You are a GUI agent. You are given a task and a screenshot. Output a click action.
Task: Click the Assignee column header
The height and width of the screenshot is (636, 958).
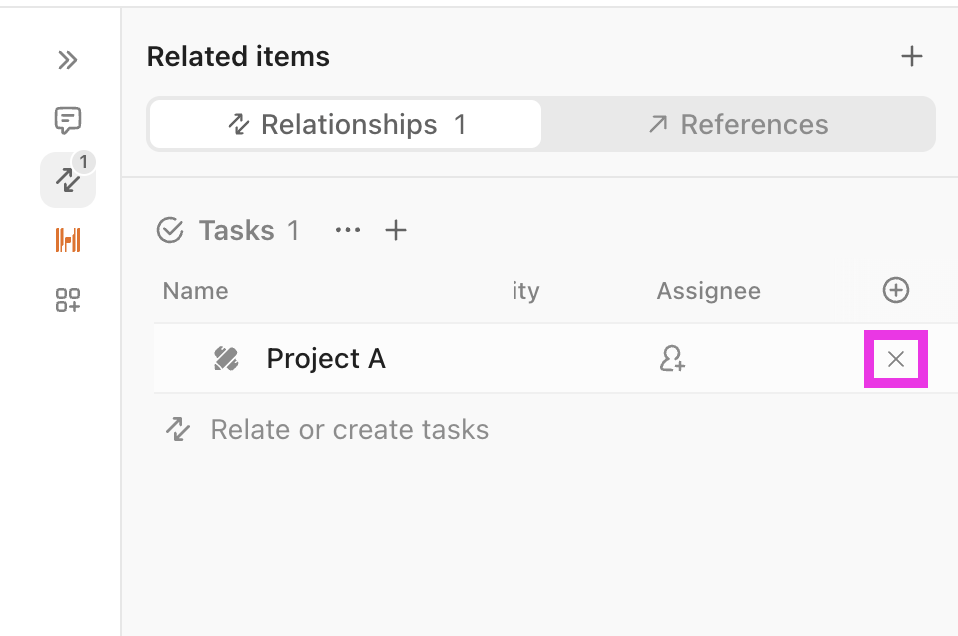pyautogui.click(x=708, y=291)
